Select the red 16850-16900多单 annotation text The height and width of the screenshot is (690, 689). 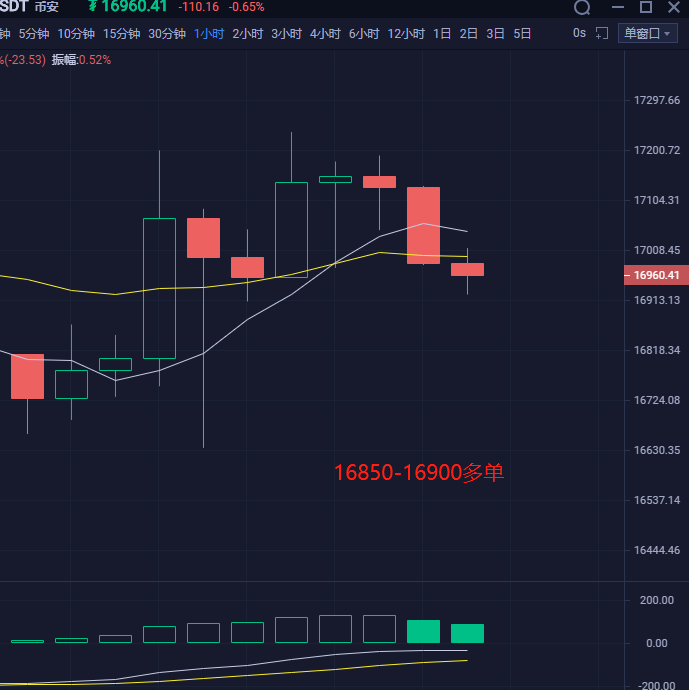[418, 472]
